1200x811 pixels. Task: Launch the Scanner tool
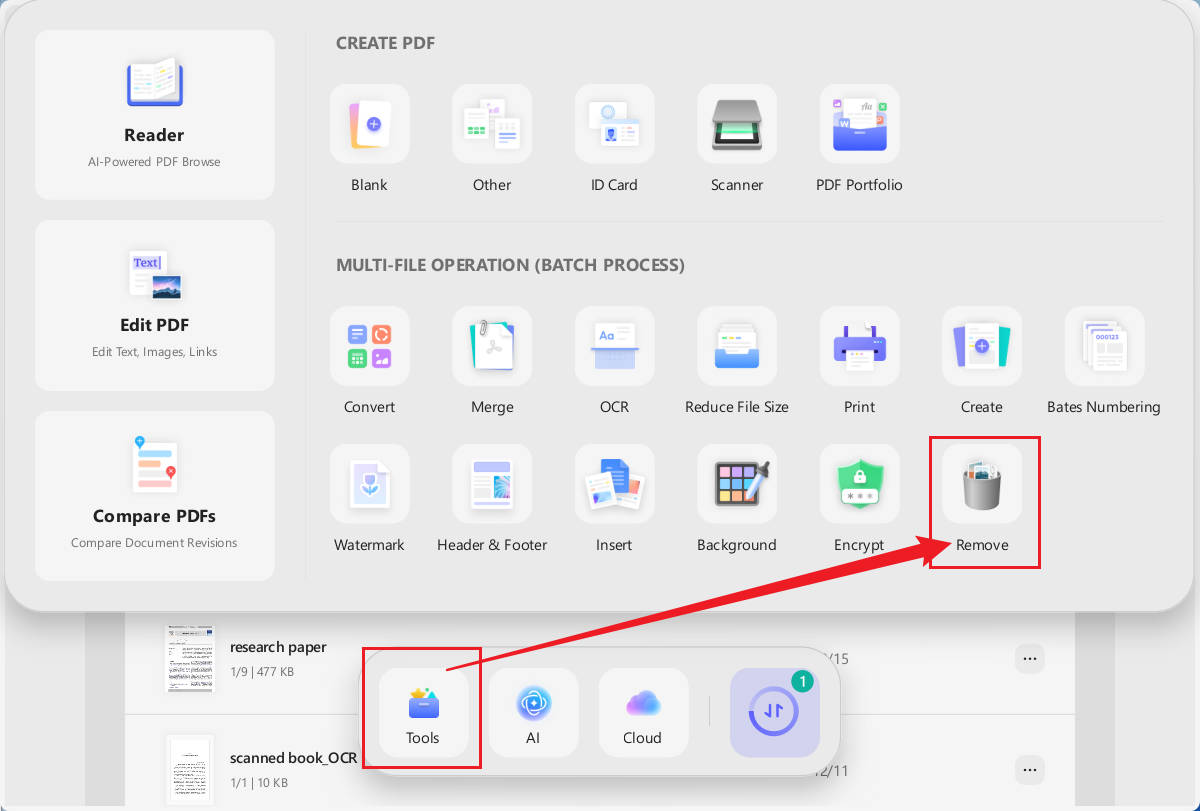[737, 124]
